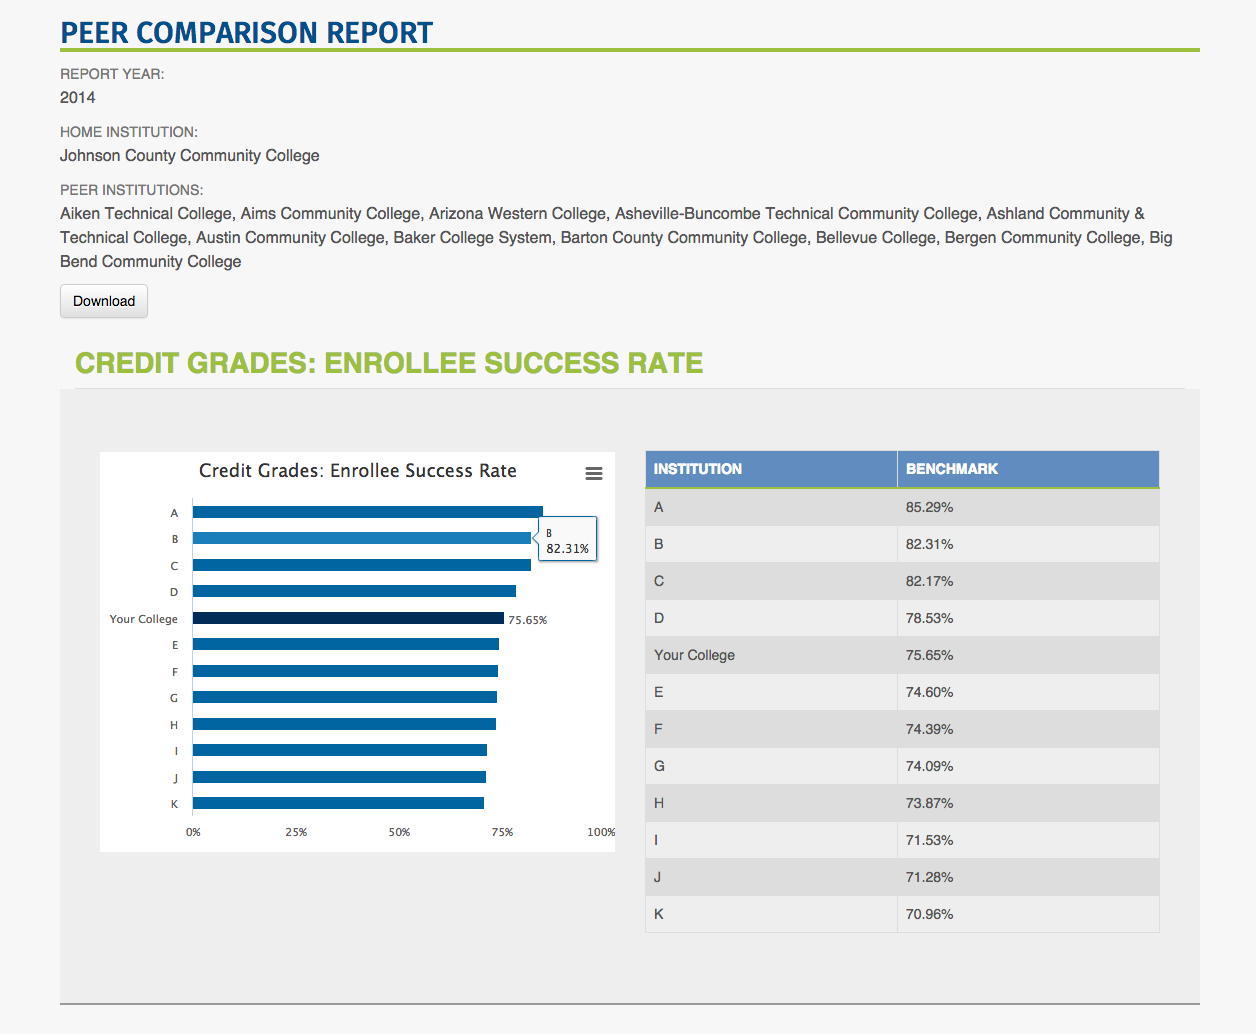Click the Benchmark column header
This screenshot has height=1034, width=1256.
(x=1027, y=469)
